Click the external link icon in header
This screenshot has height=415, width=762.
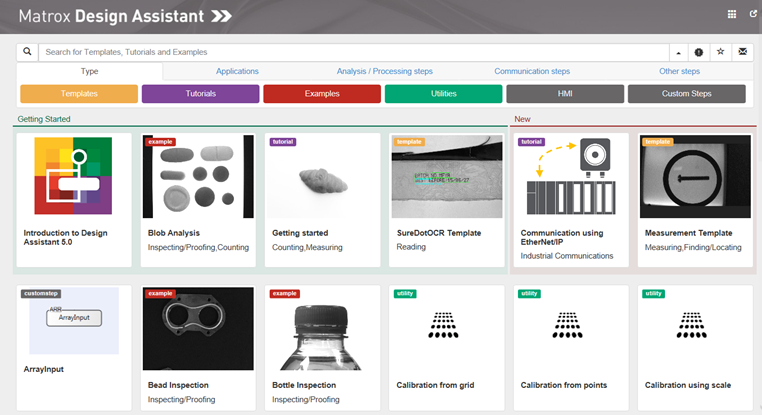(753, 14)
